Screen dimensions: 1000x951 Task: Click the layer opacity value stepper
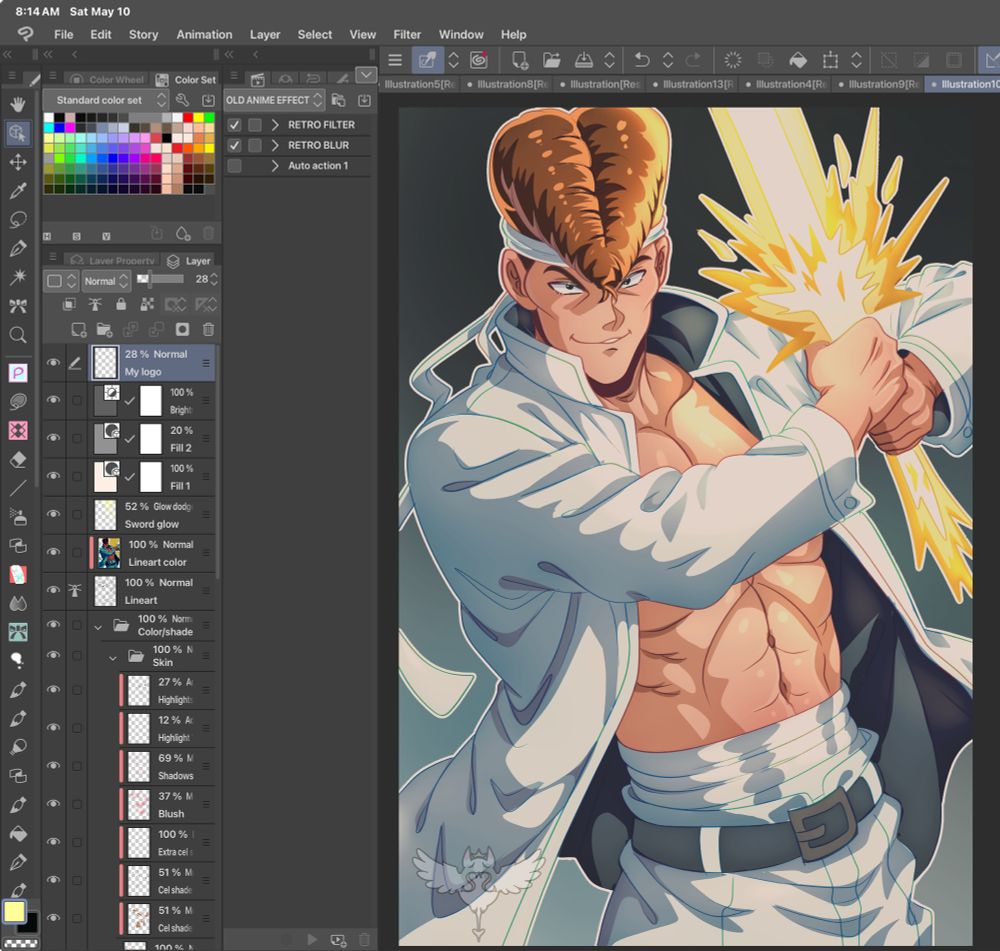coord(214,279)
